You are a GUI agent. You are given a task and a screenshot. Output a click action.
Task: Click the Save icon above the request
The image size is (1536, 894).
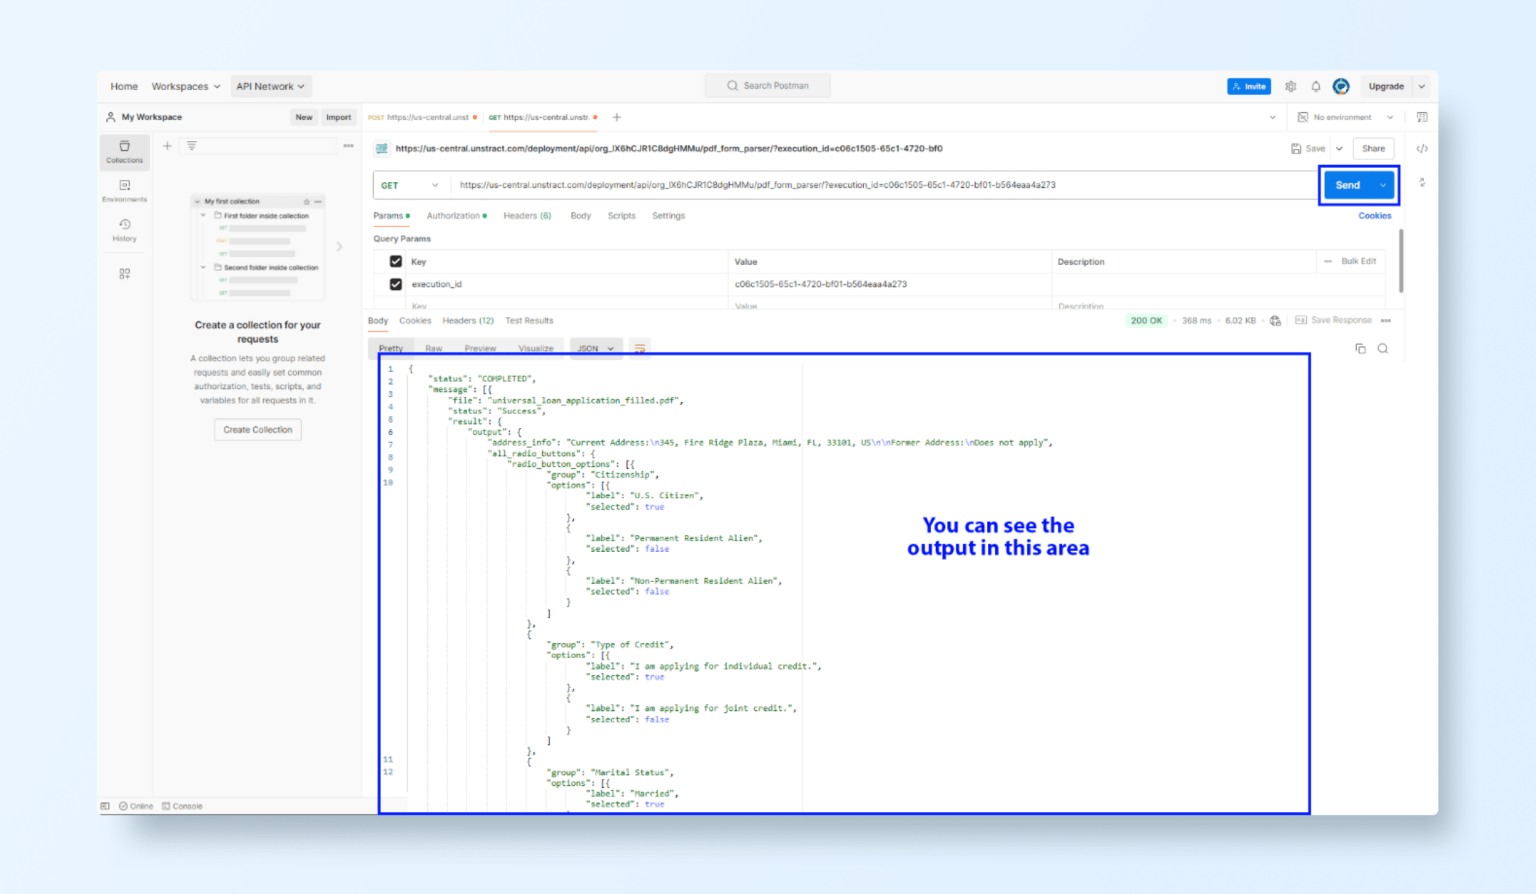[x=1296, y=148]
